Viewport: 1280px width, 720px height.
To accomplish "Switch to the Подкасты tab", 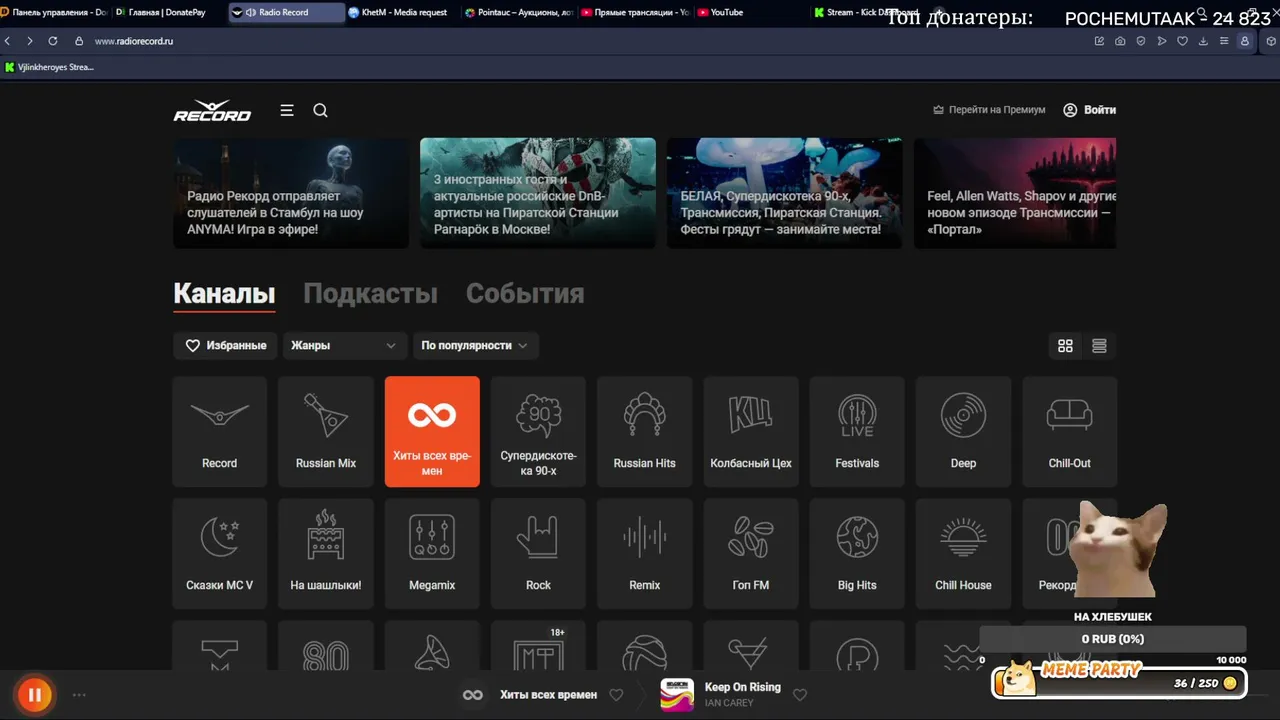I will pyautogui.click(x=370, y=293).
